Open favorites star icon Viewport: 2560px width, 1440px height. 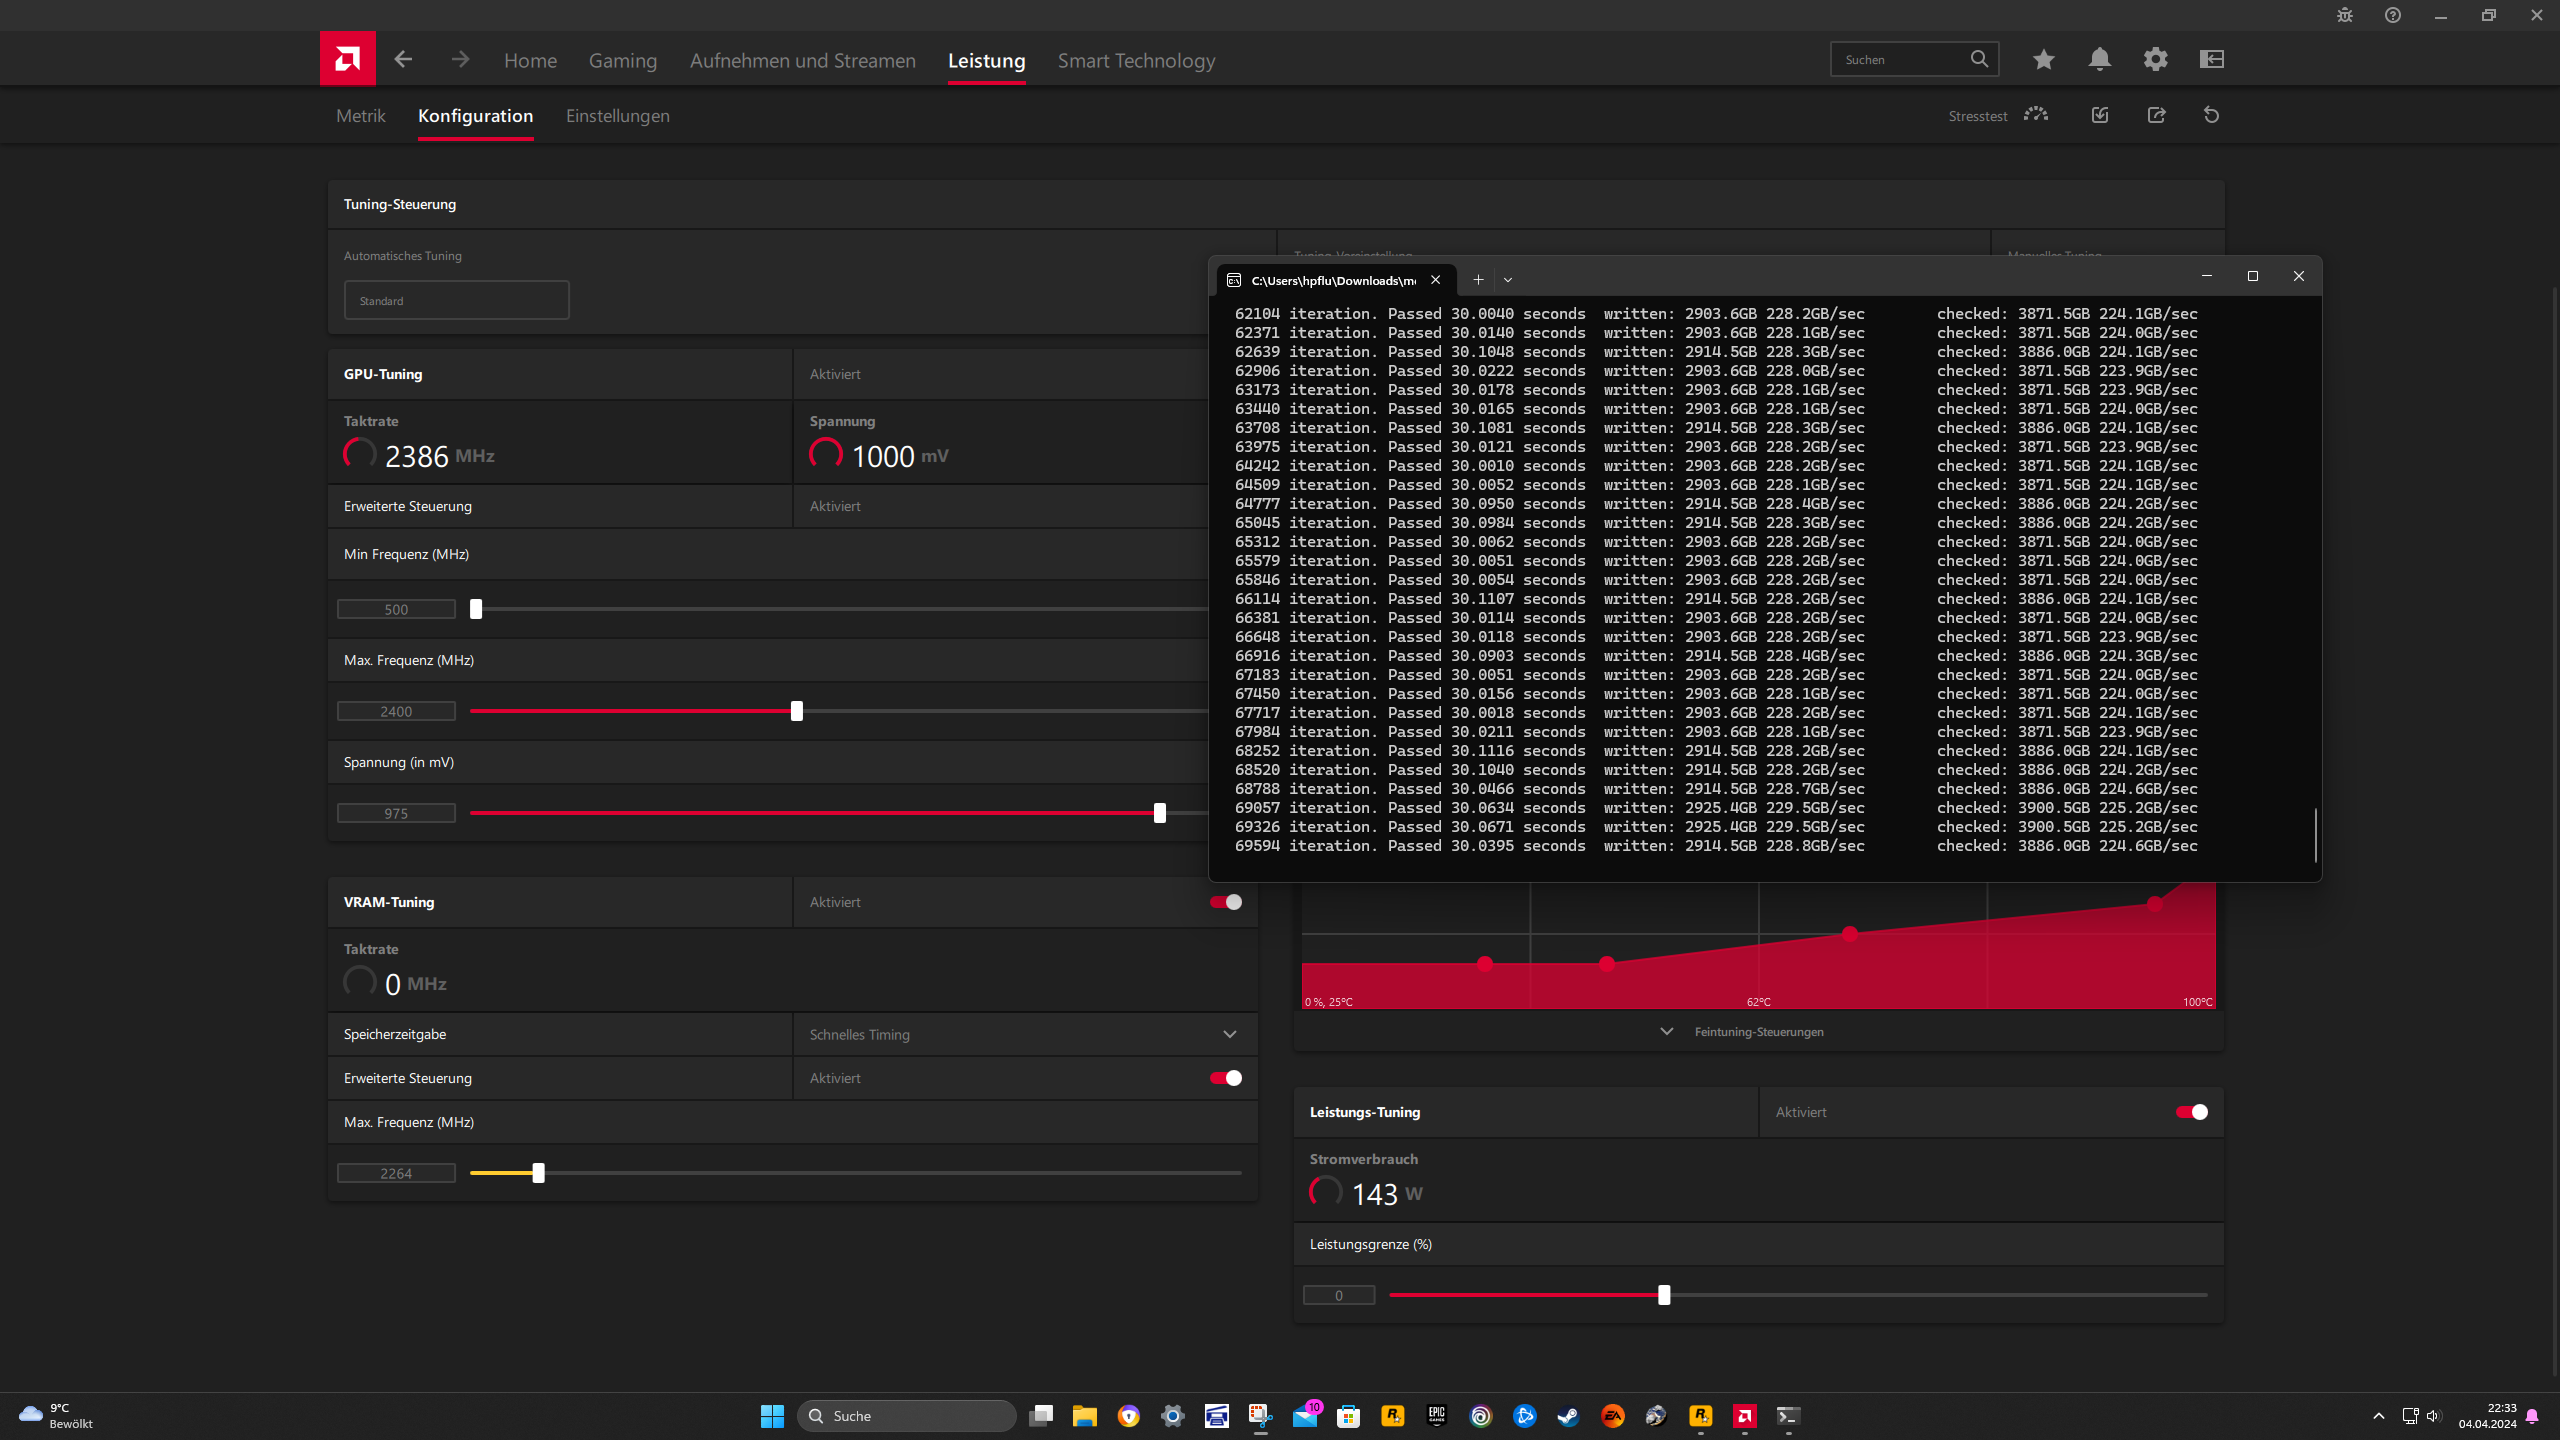[2043, 60]
